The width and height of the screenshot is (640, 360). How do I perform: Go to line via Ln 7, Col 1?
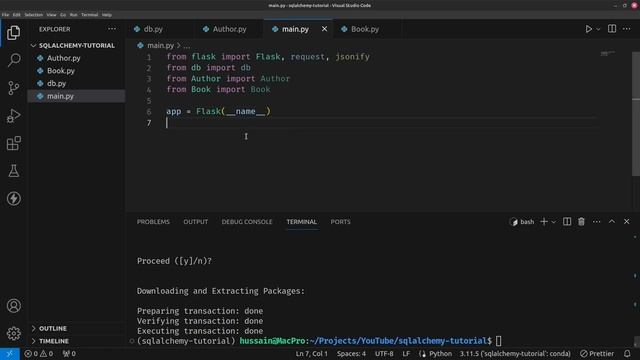(311, 354)
